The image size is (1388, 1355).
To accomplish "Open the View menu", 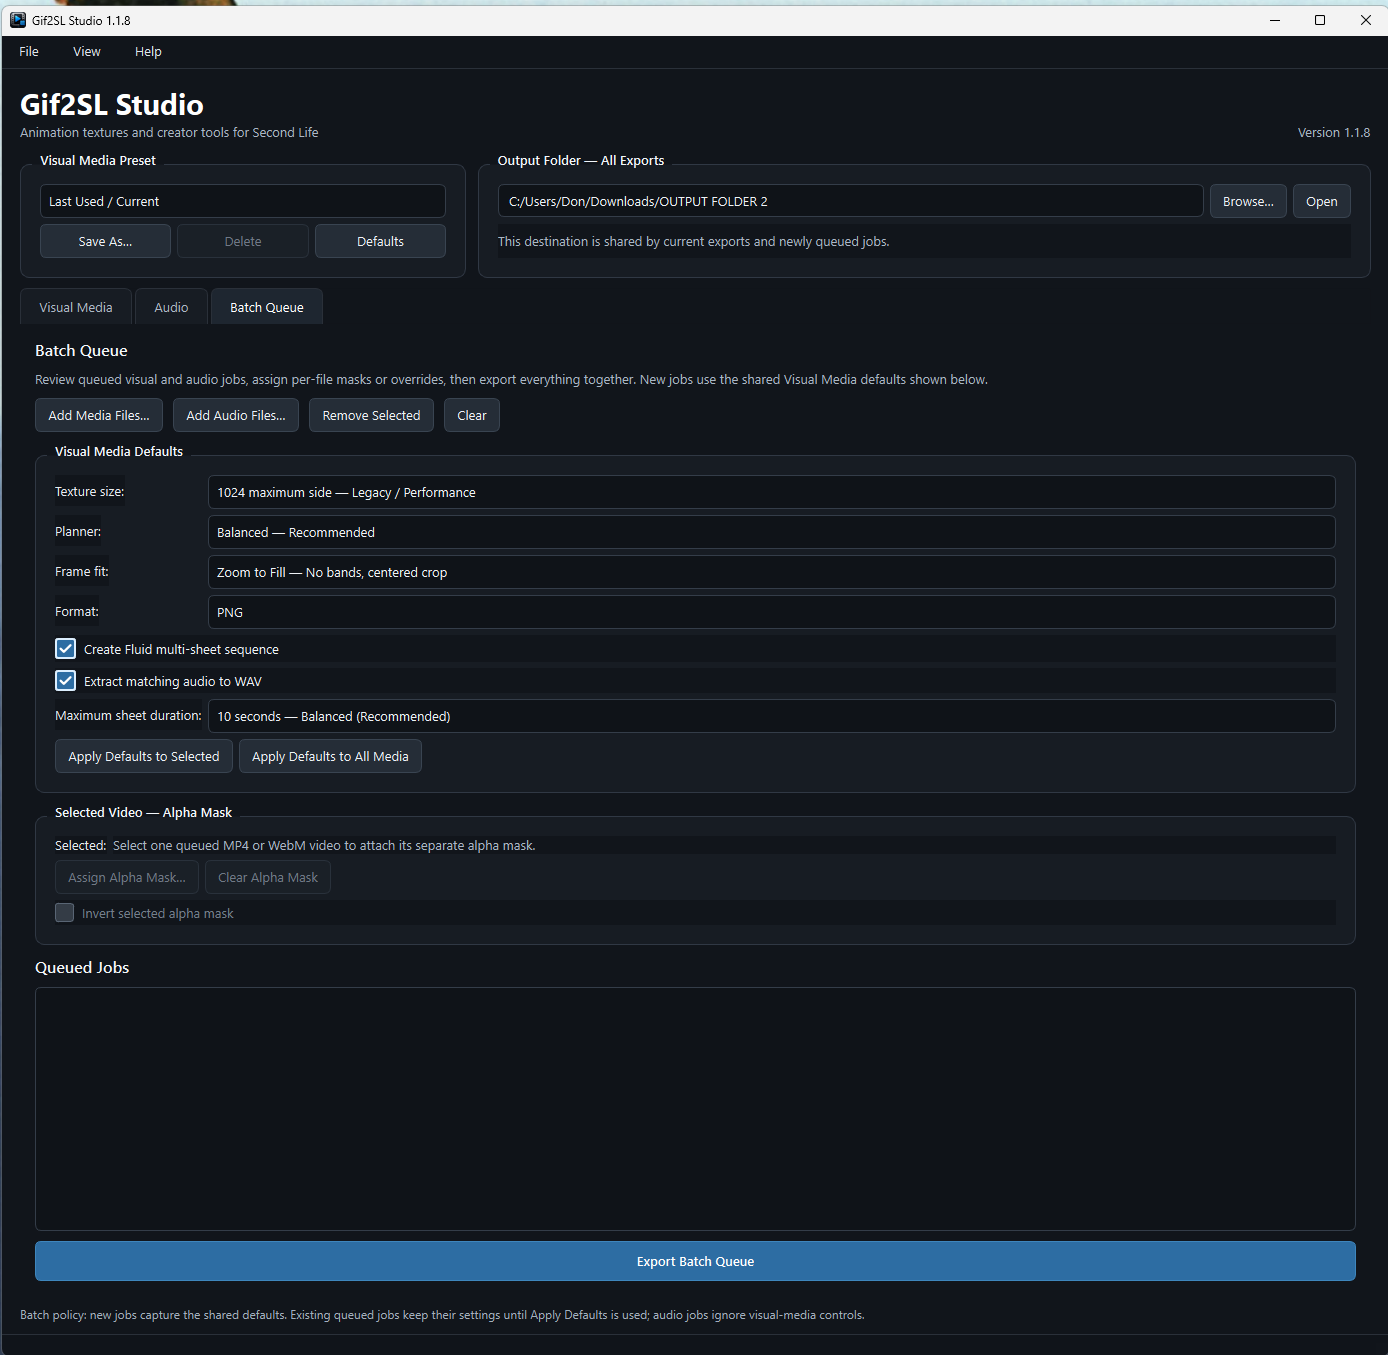I will click(x=87, y=52).
